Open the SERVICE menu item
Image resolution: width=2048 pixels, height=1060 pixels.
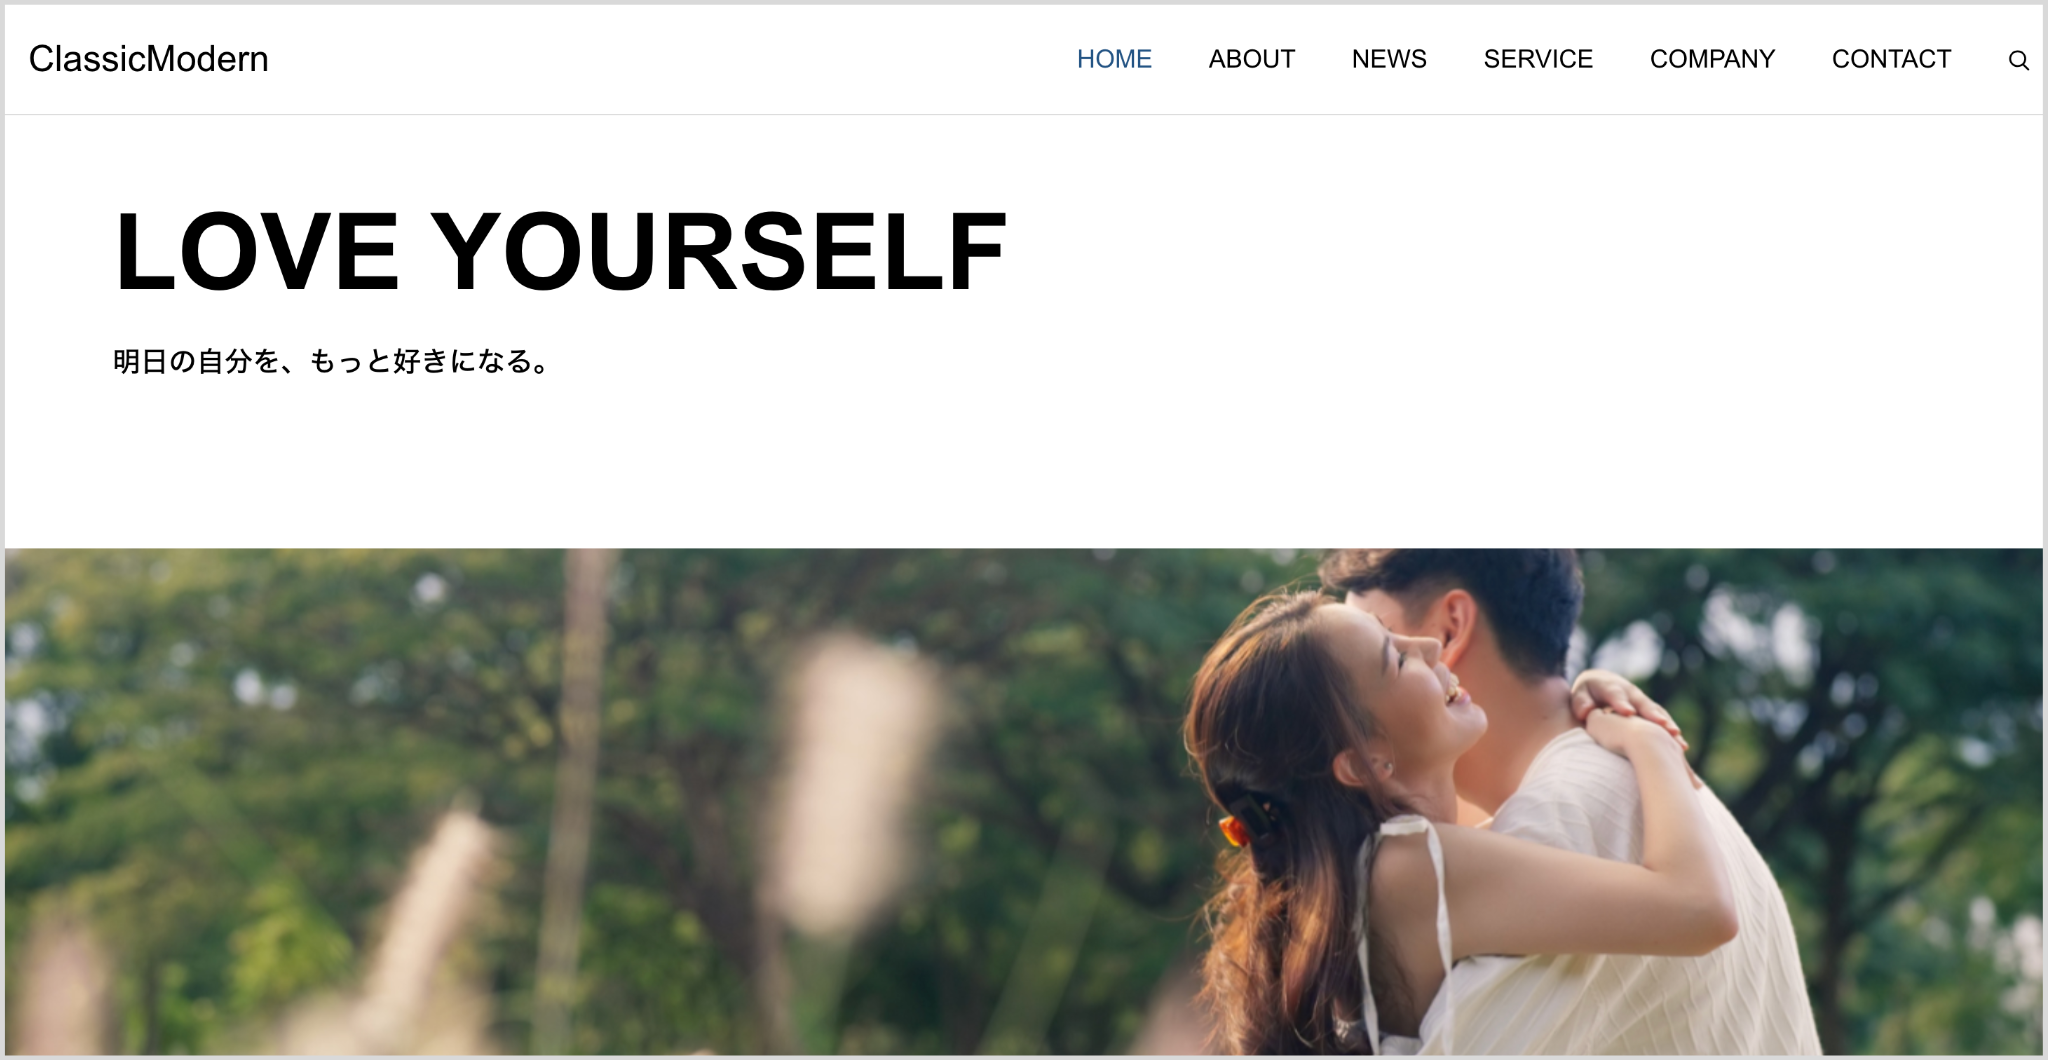(x=1538, y=59)
